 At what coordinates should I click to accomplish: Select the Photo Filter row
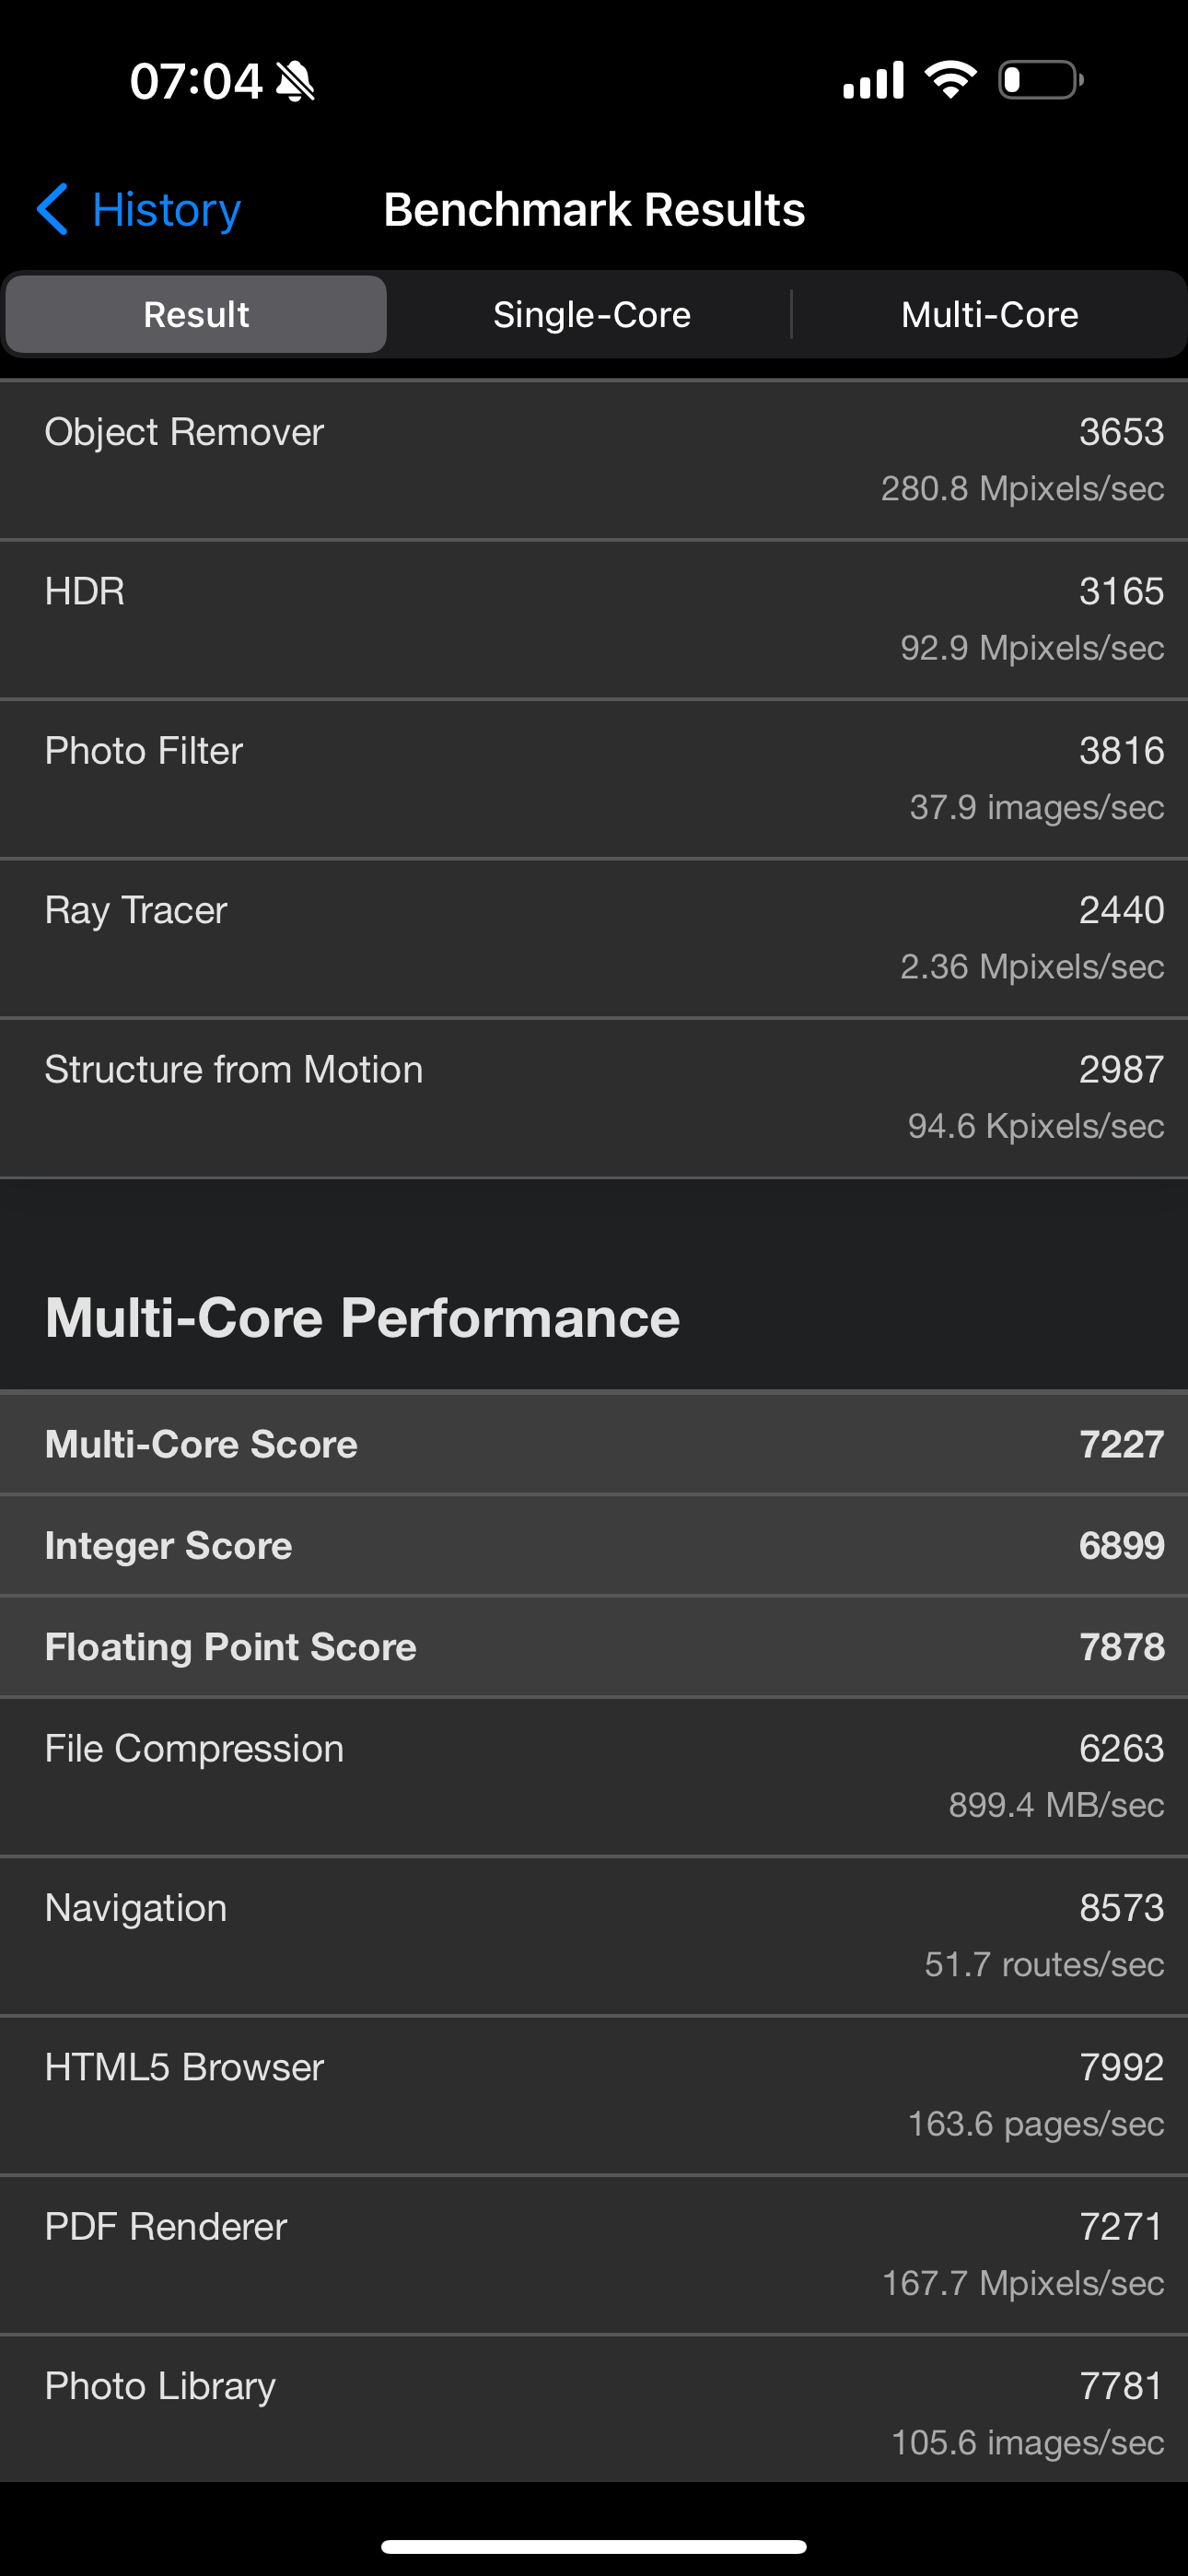(594, 778)
